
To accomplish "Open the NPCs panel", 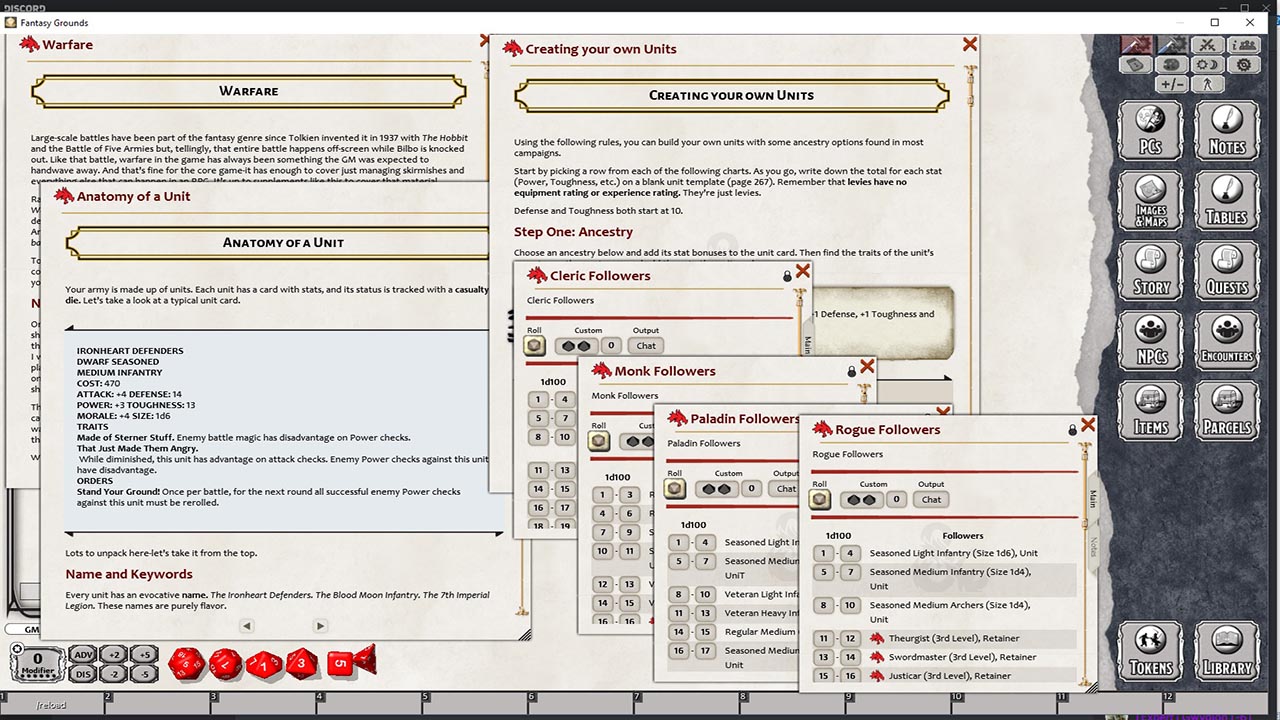I will [x=1150, y=340].
